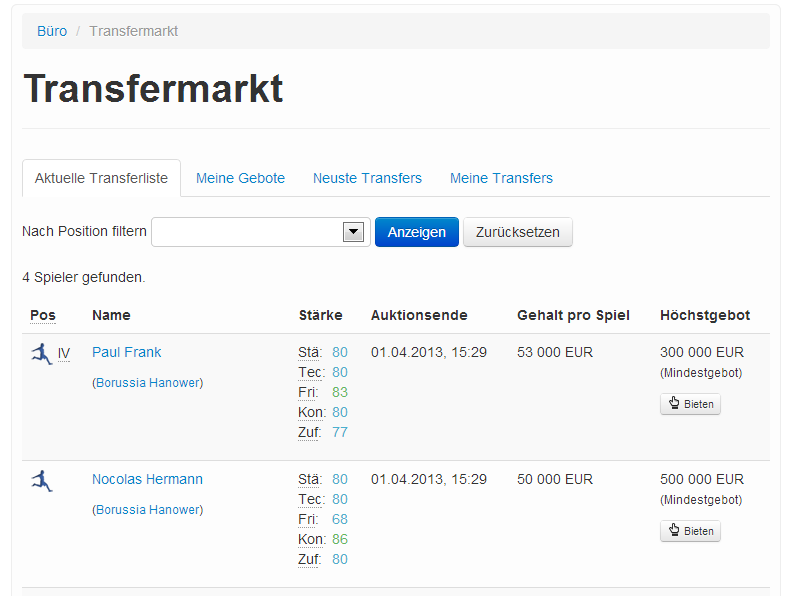This screenshot has width=789, height=596.
Task: Click the Stä label in Paul Frank's row
Action: [309, 352]
